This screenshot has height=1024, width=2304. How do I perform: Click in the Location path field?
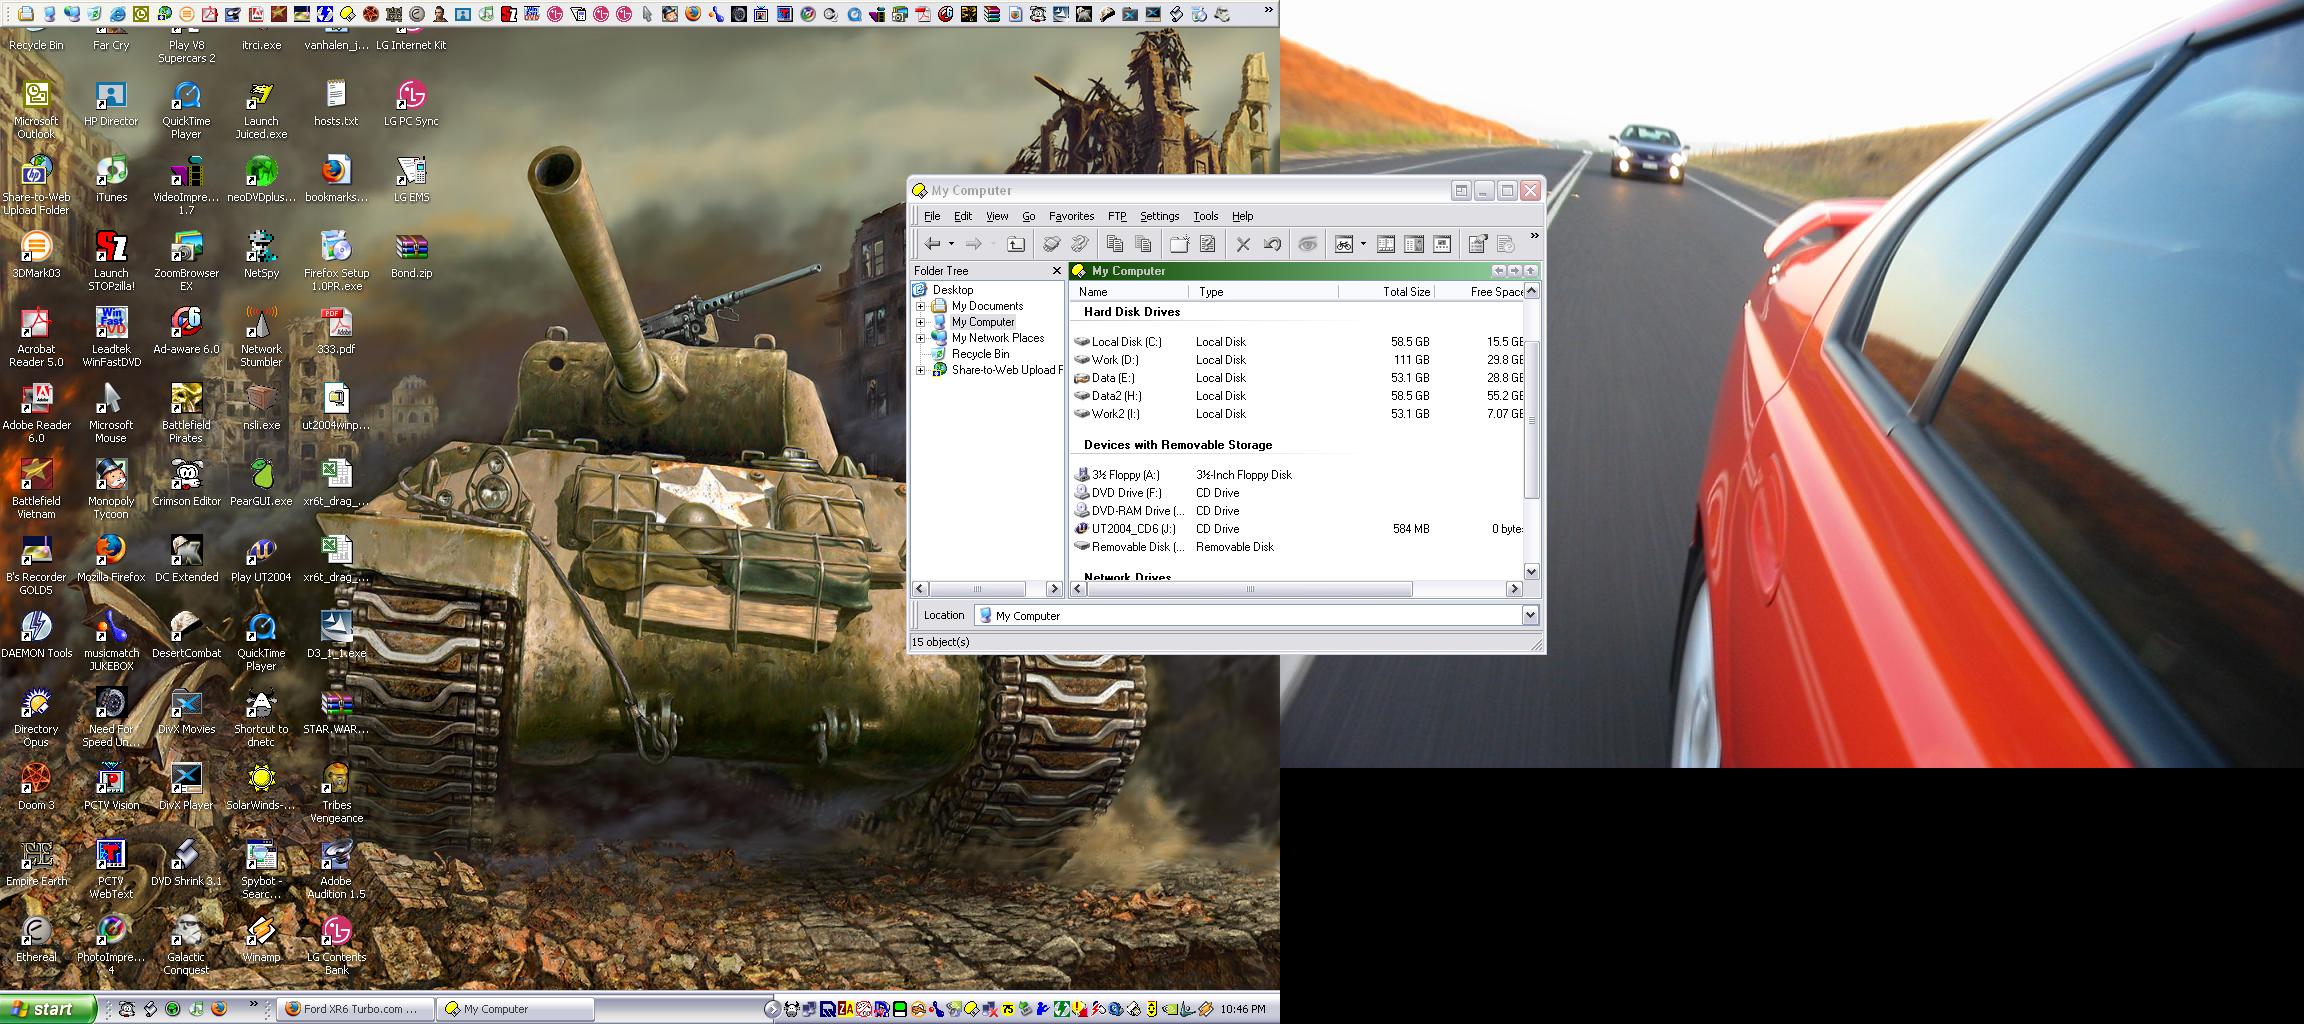(x=1248, y=615)
